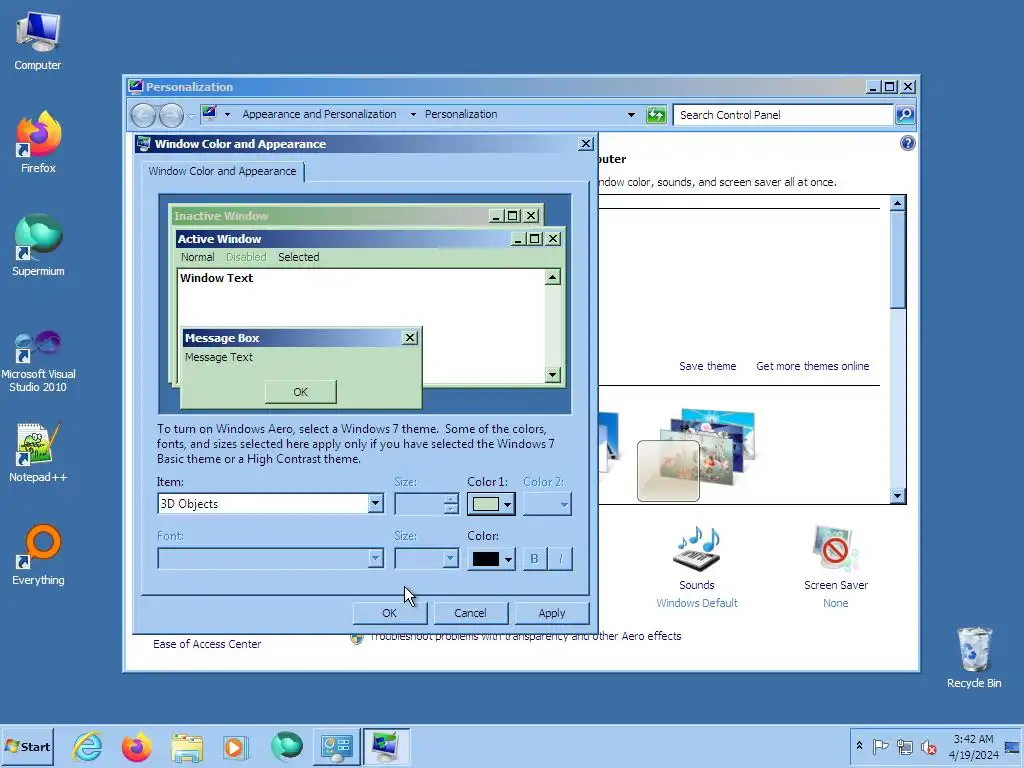The width and height of the screenshot is (1024, 768).
Task: Open the Sounds settings icon
Action: pos(697,547)
